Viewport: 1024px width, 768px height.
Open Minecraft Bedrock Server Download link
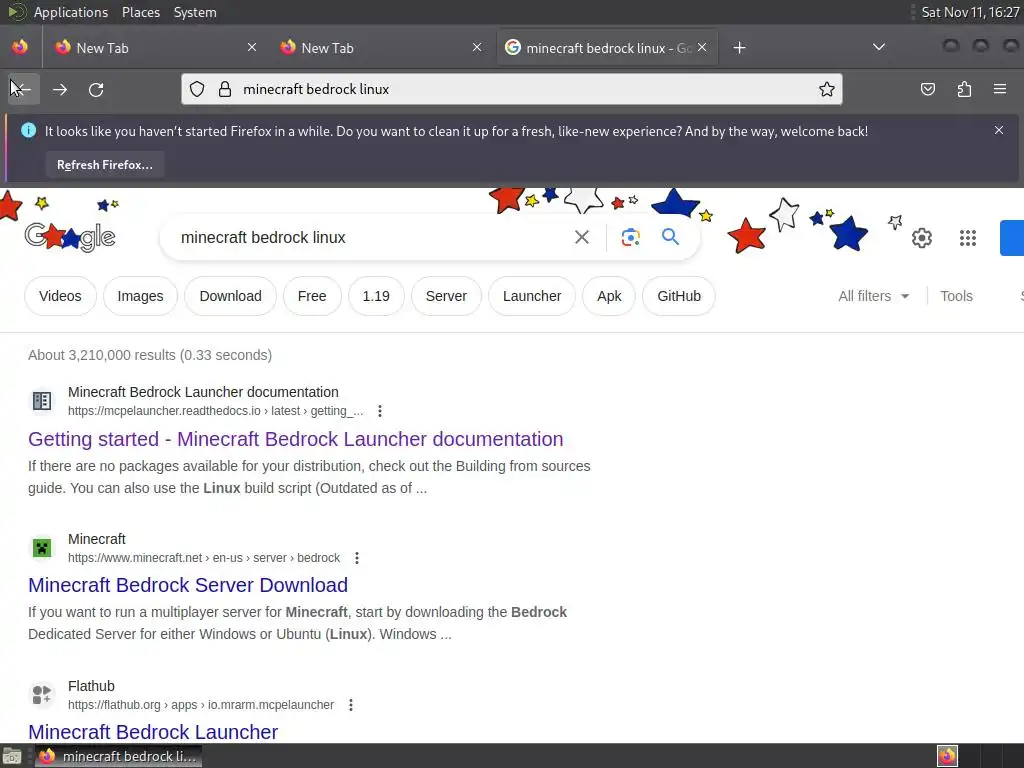click(x=188, y=585)
